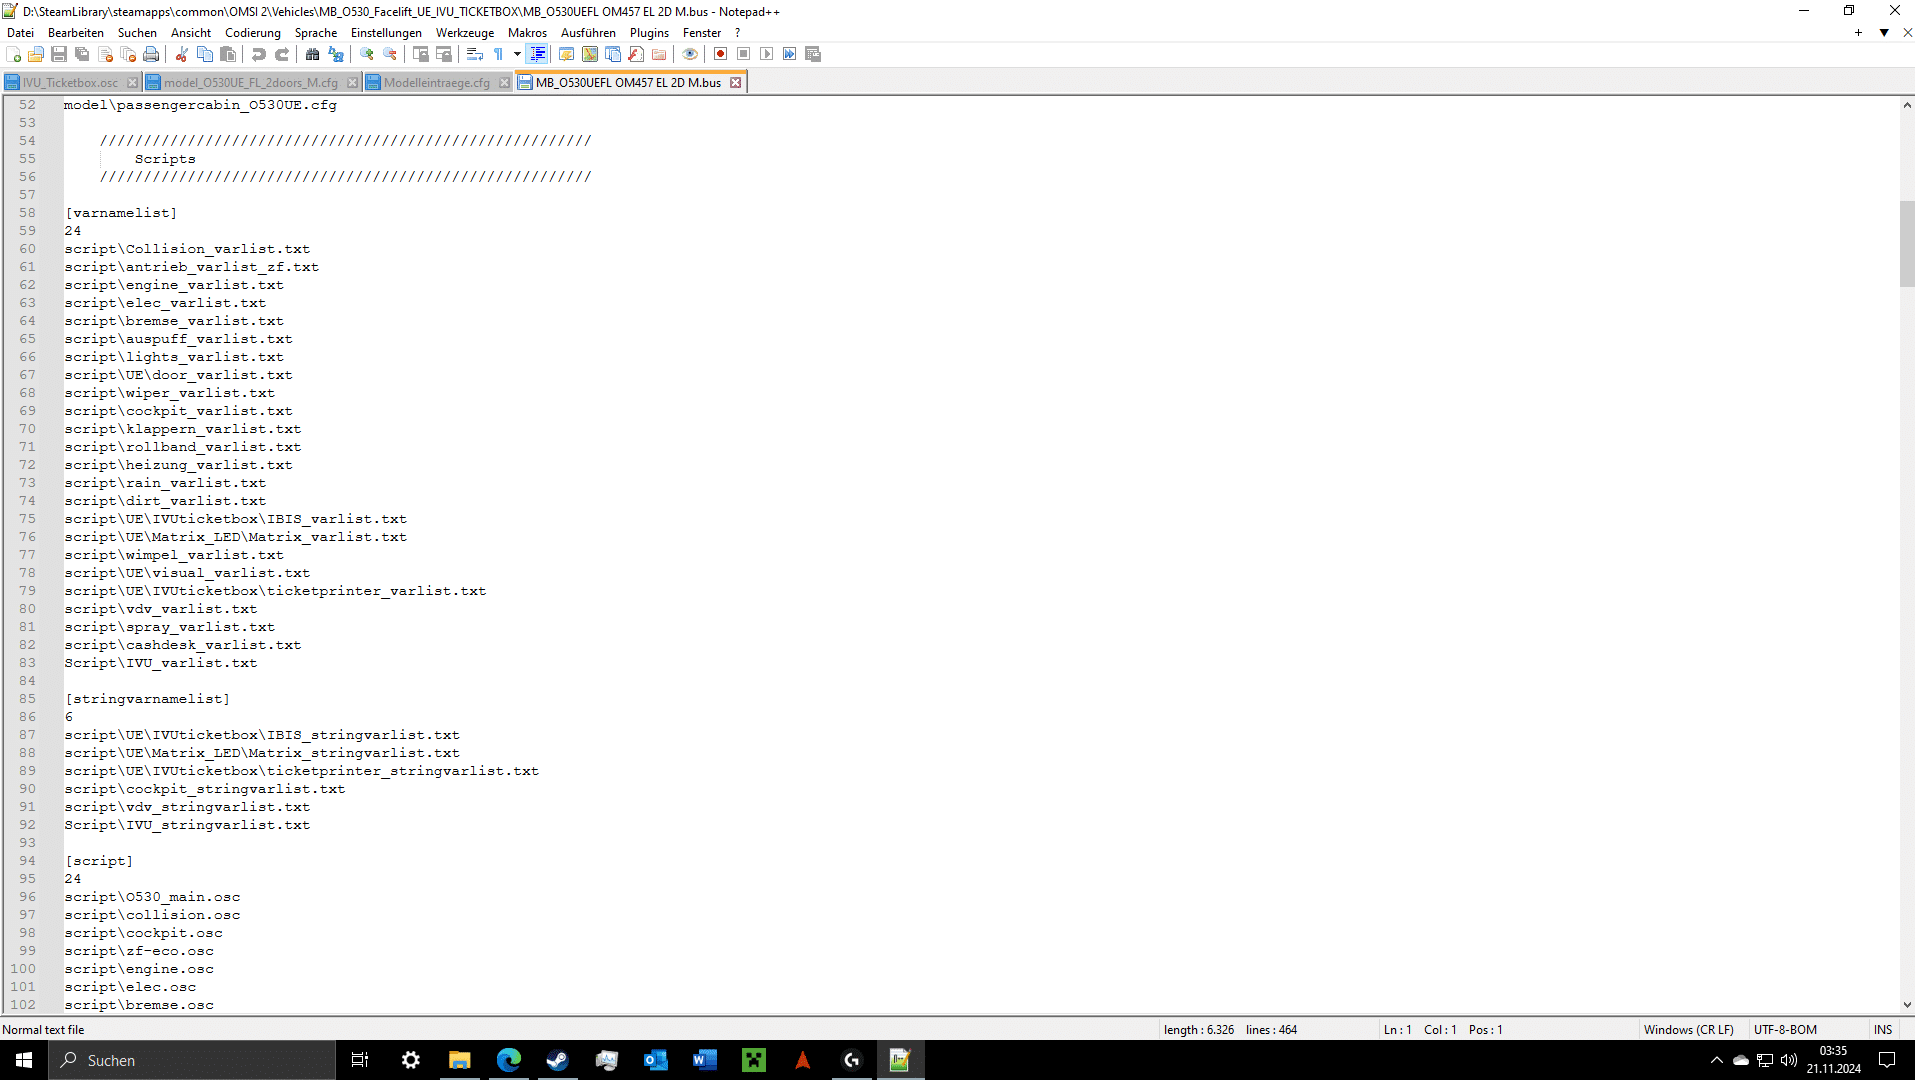Open the Codierung menu
This screenshot has height=1080, width=1915.
252,33
